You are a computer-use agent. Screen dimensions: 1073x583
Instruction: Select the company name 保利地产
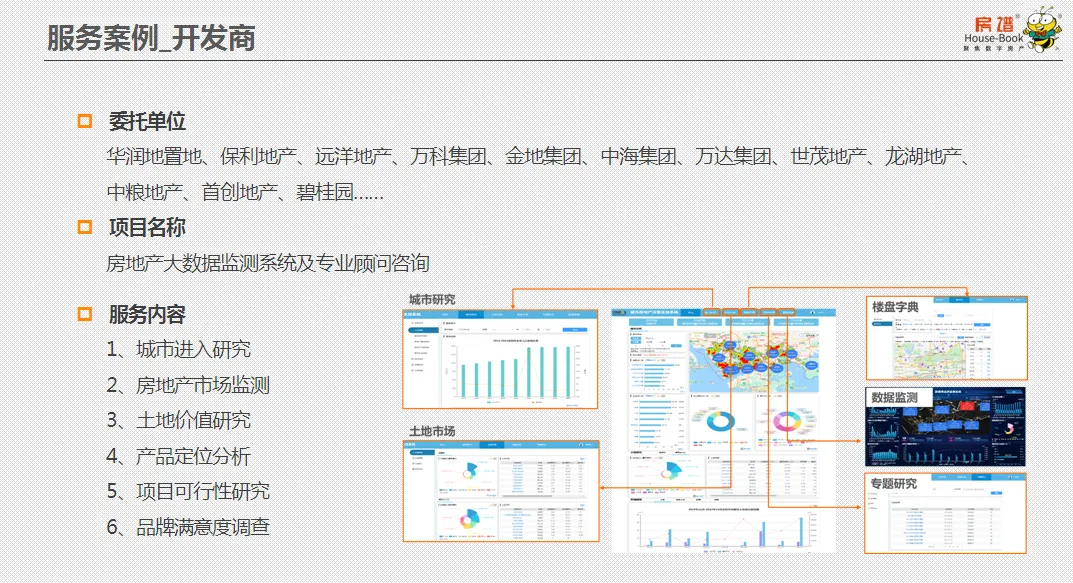[258, 156]
